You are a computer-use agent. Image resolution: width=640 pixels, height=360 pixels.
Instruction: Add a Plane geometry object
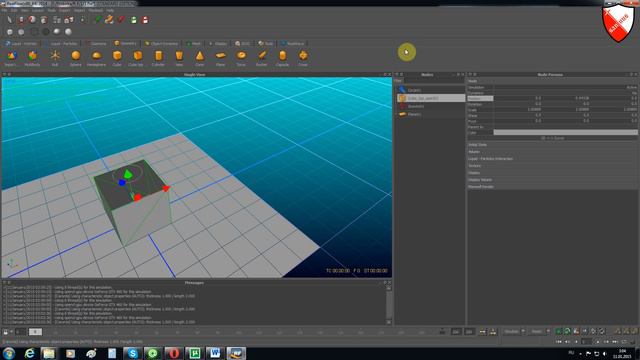220,58
